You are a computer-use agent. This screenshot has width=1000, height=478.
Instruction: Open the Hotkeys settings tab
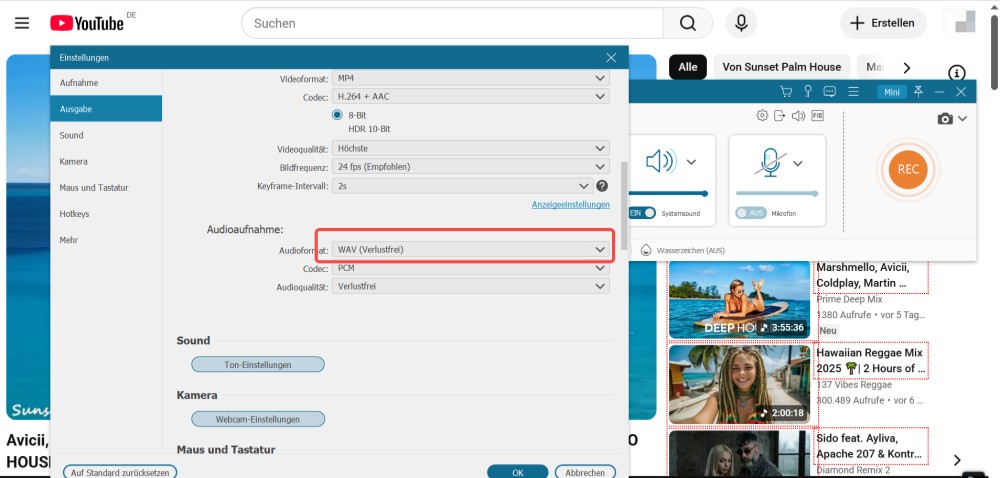coord(106,214)
